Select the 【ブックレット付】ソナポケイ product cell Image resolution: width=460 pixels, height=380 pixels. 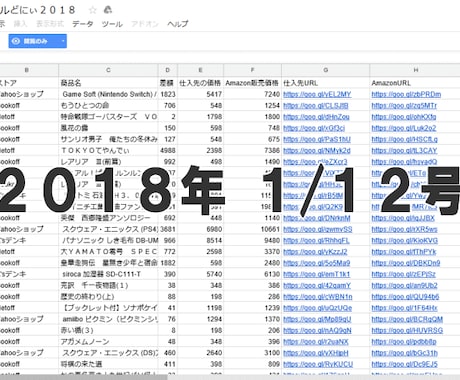108,308
